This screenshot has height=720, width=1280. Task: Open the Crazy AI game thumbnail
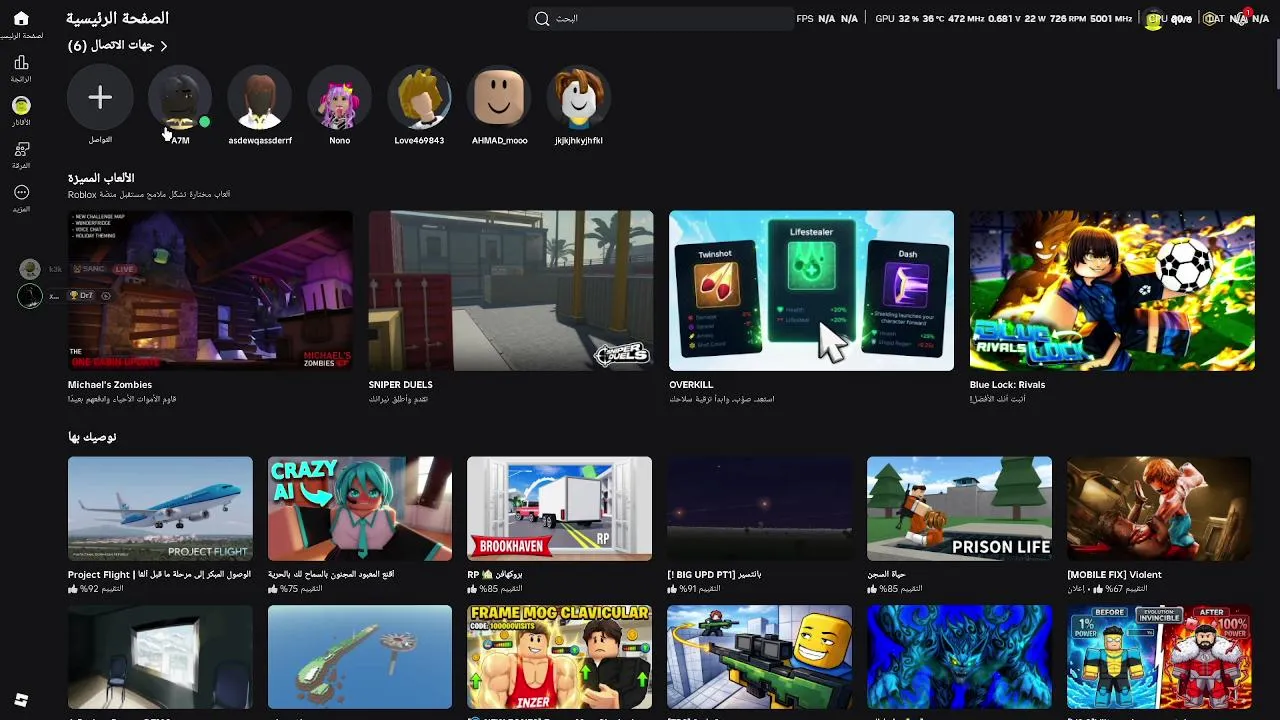tap(360, 509)
